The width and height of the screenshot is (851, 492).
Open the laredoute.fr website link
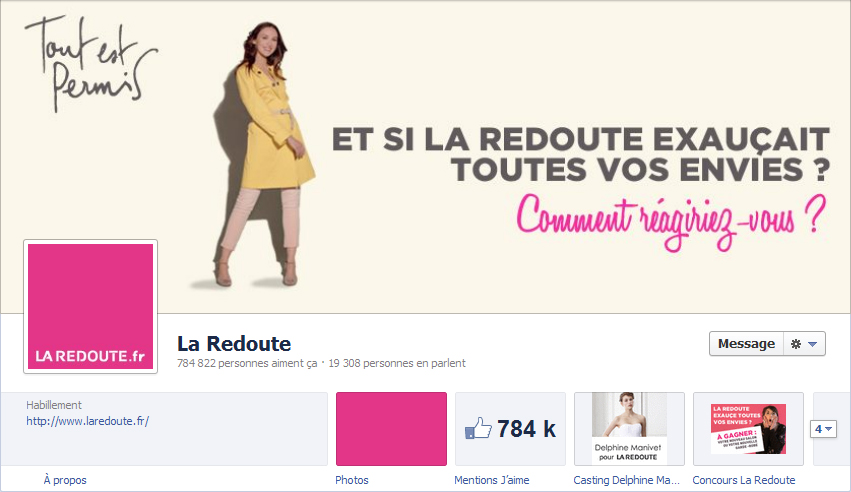tap(87, 421)
